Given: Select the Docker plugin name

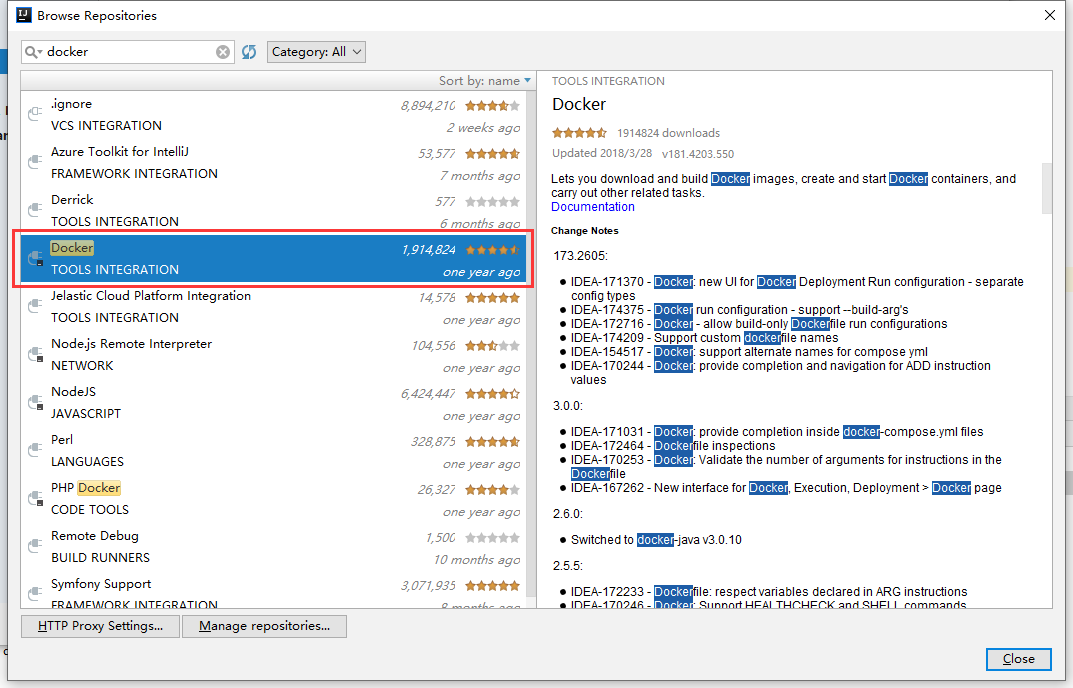Looking at the screenshot, I should 72,248.
